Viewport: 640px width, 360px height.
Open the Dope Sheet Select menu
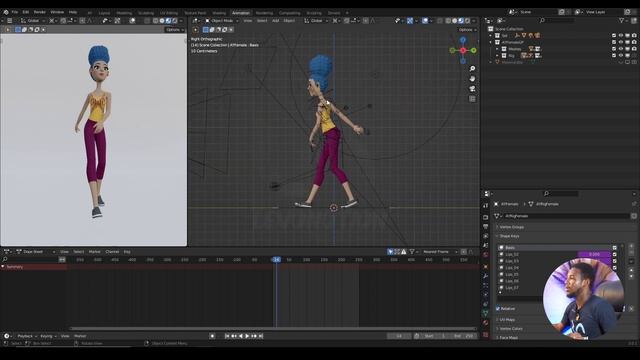(78, 252)
